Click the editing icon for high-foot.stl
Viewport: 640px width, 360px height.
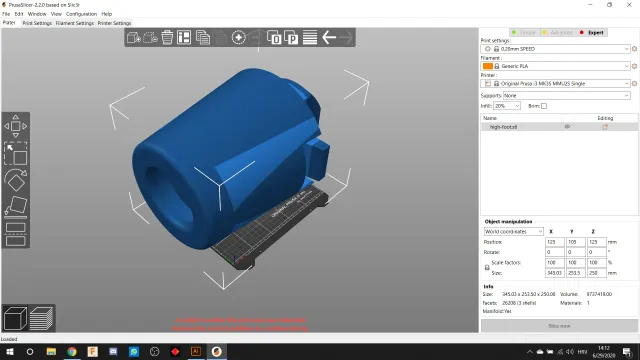605,127
